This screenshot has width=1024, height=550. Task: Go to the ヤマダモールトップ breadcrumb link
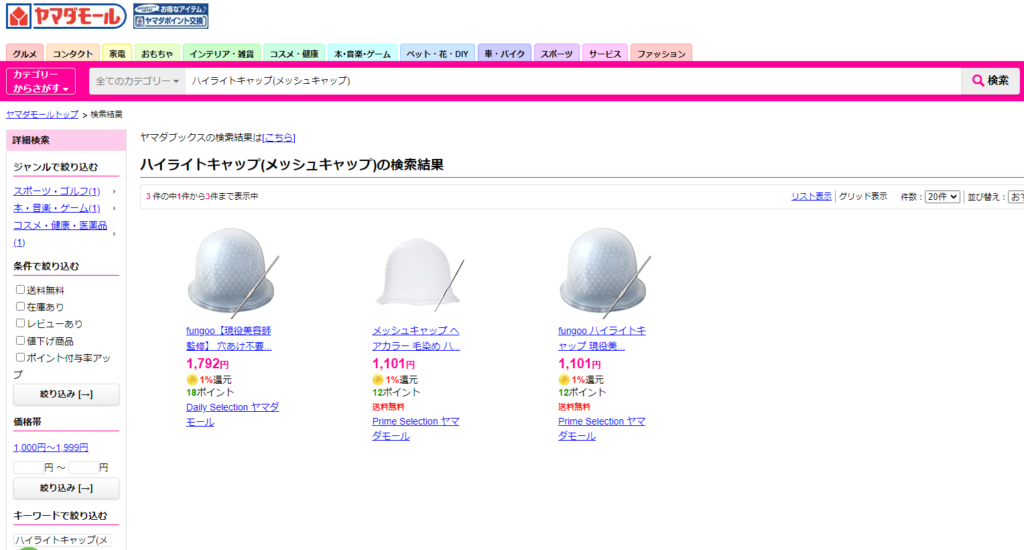pyautogui.click(x=42, y=114)
